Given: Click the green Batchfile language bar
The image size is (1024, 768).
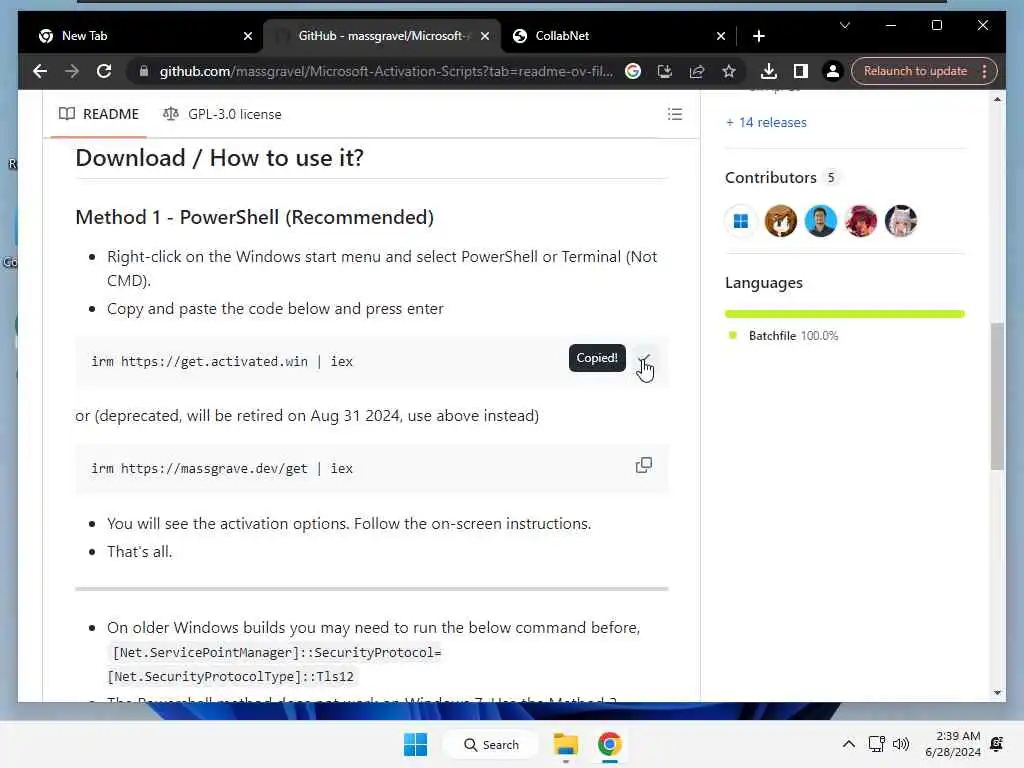Looking at the screenshot, I should 844,314.
